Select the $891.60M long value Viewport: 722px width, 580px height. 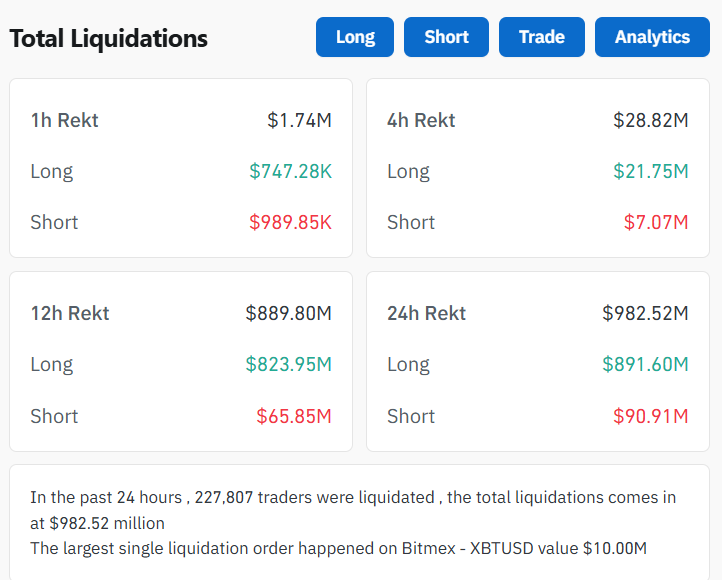(645, 364)
